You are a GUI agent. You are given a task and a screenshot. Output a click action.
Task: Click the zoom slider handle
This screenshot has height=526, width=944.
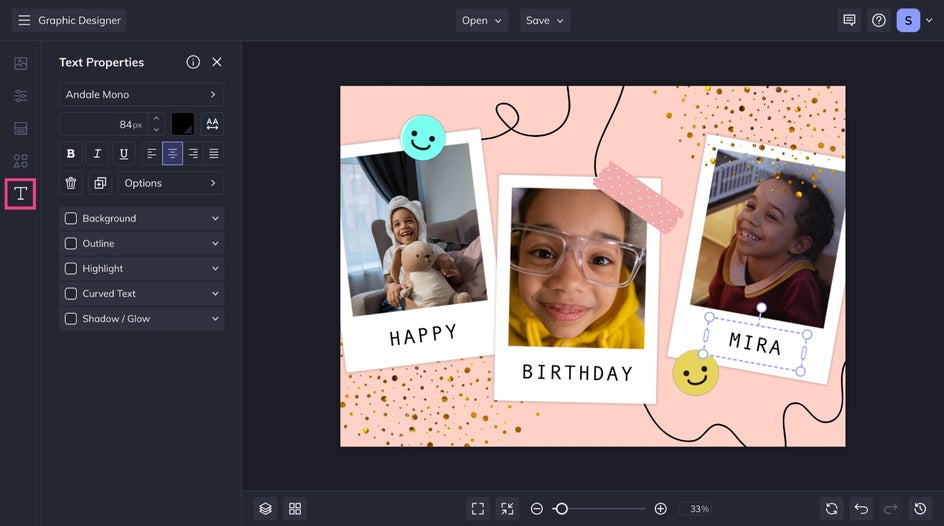click(561, 509)
